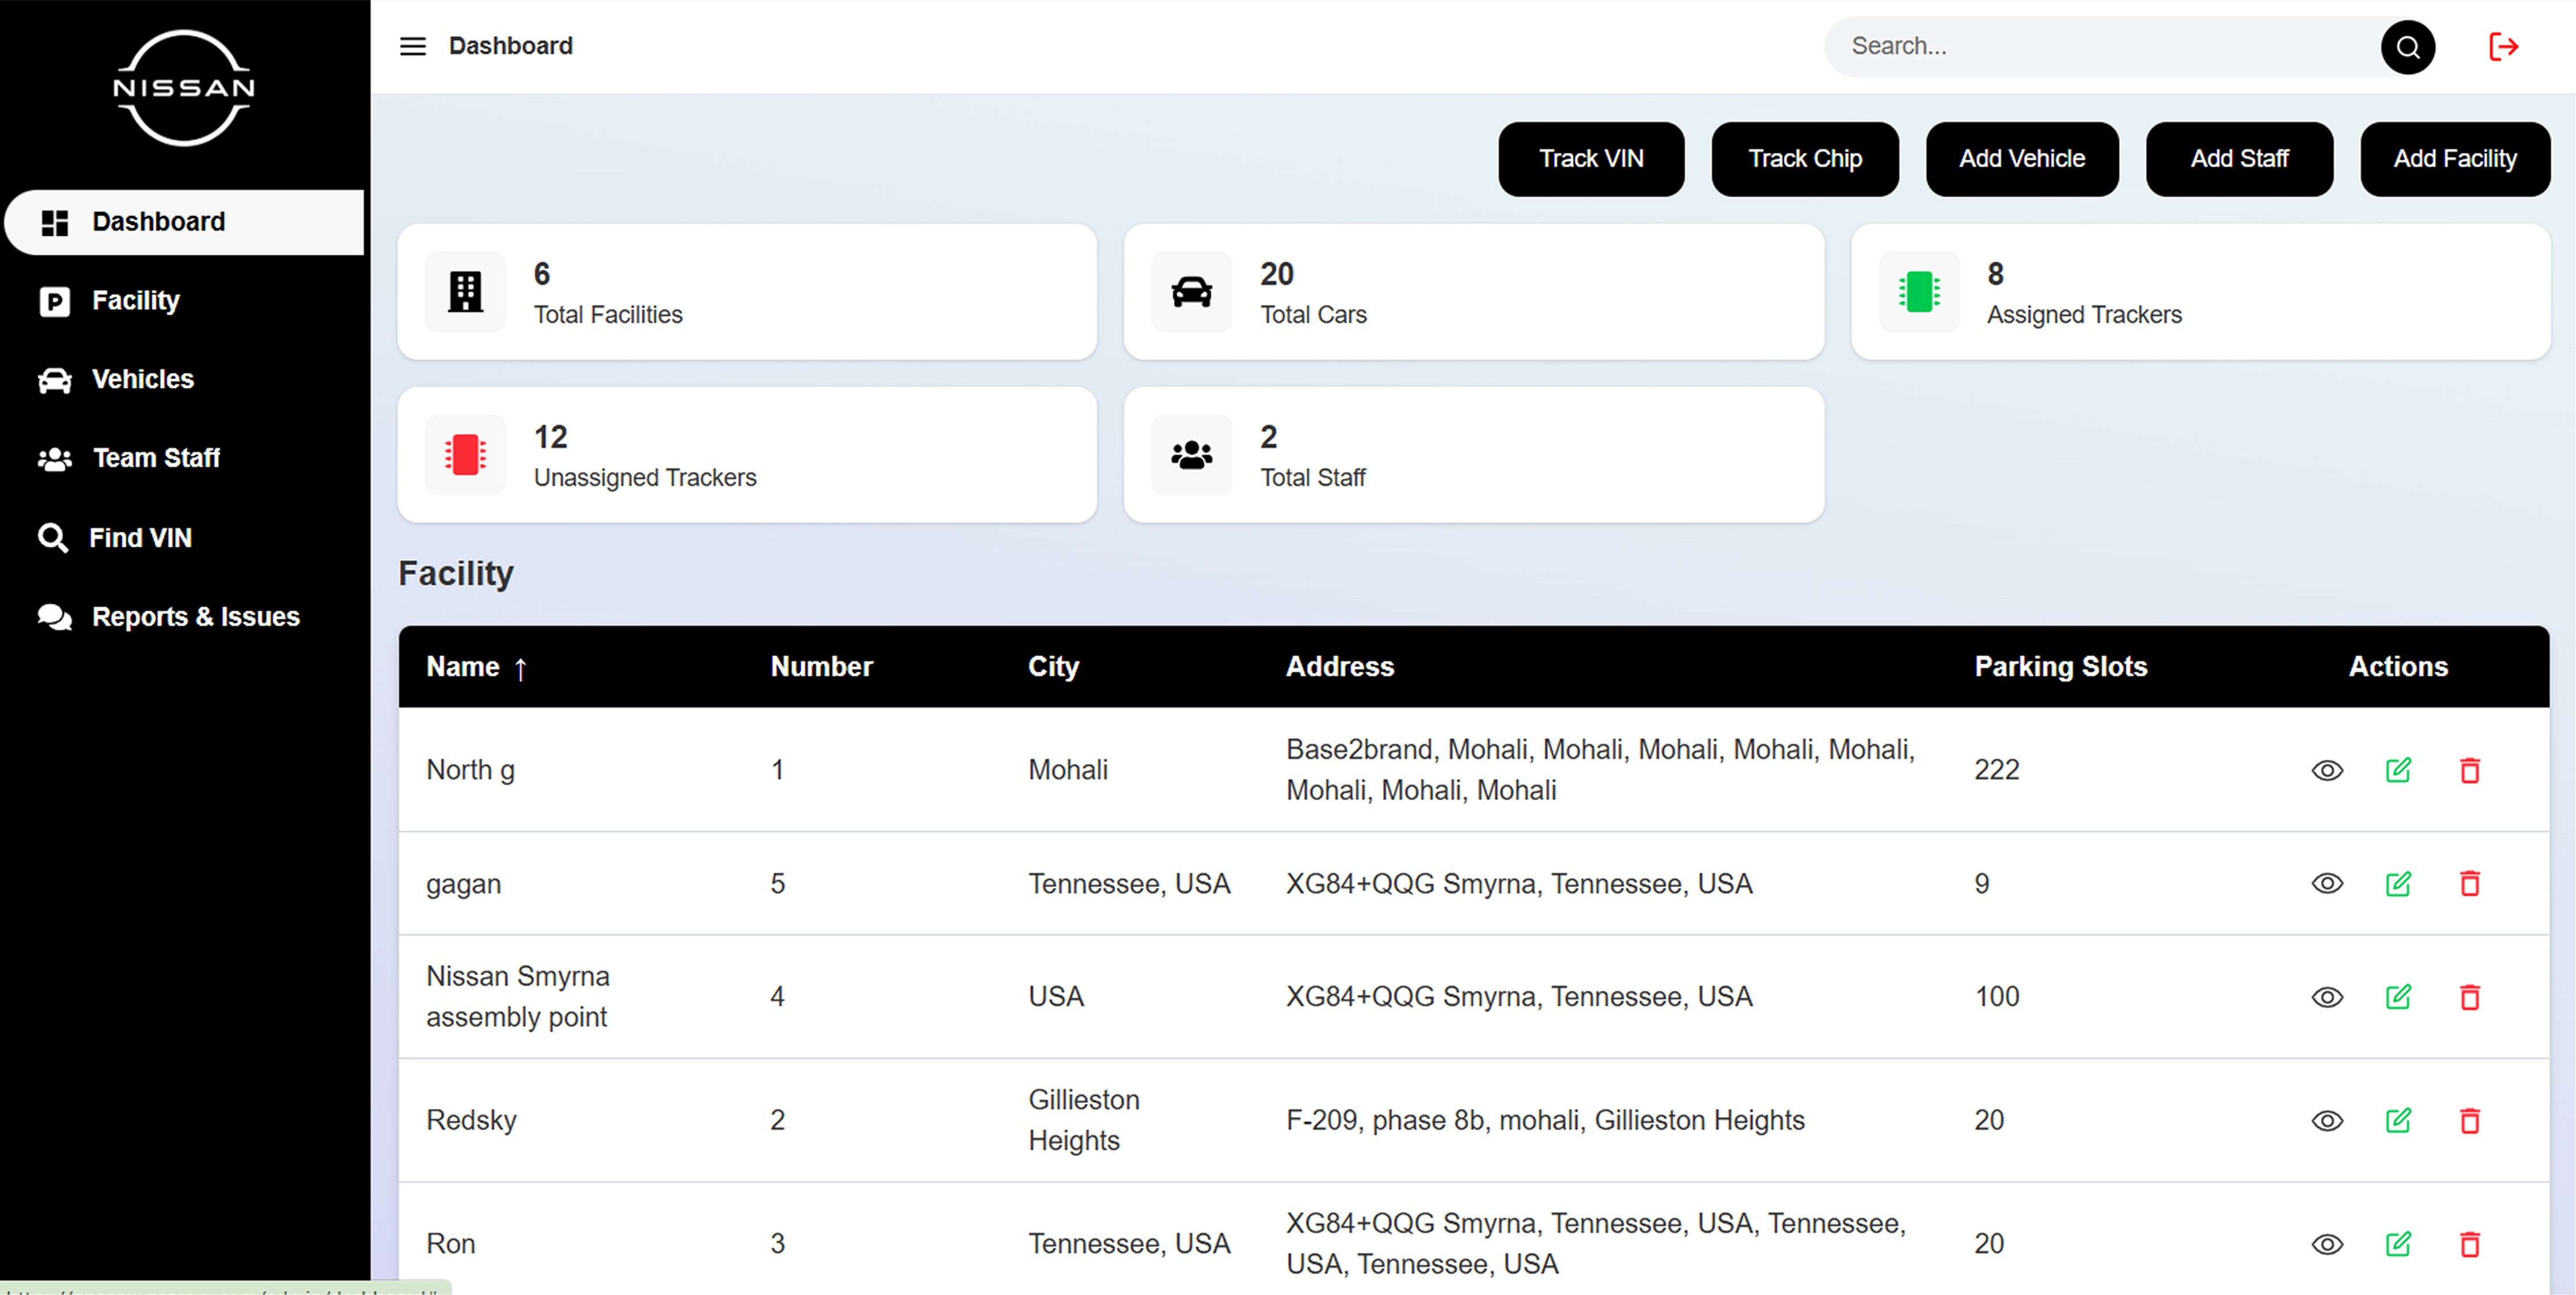Edit Nissan Smyrna assembly point row
Viewport: 2576px width, 1295px height.
2398,997
